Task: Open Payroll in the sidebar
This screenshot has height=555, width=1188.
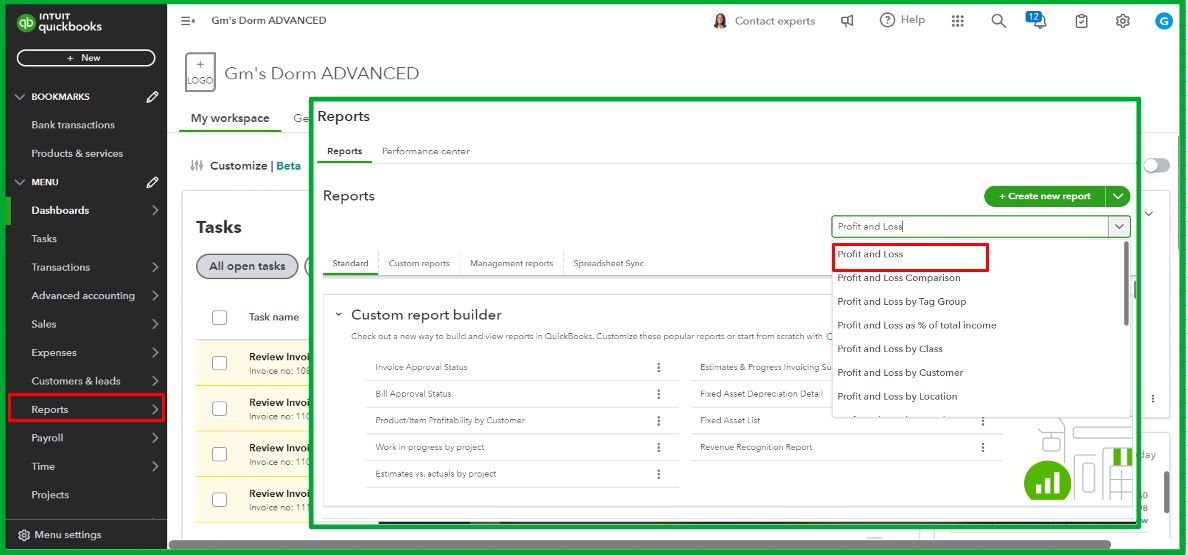Action: 47,438
